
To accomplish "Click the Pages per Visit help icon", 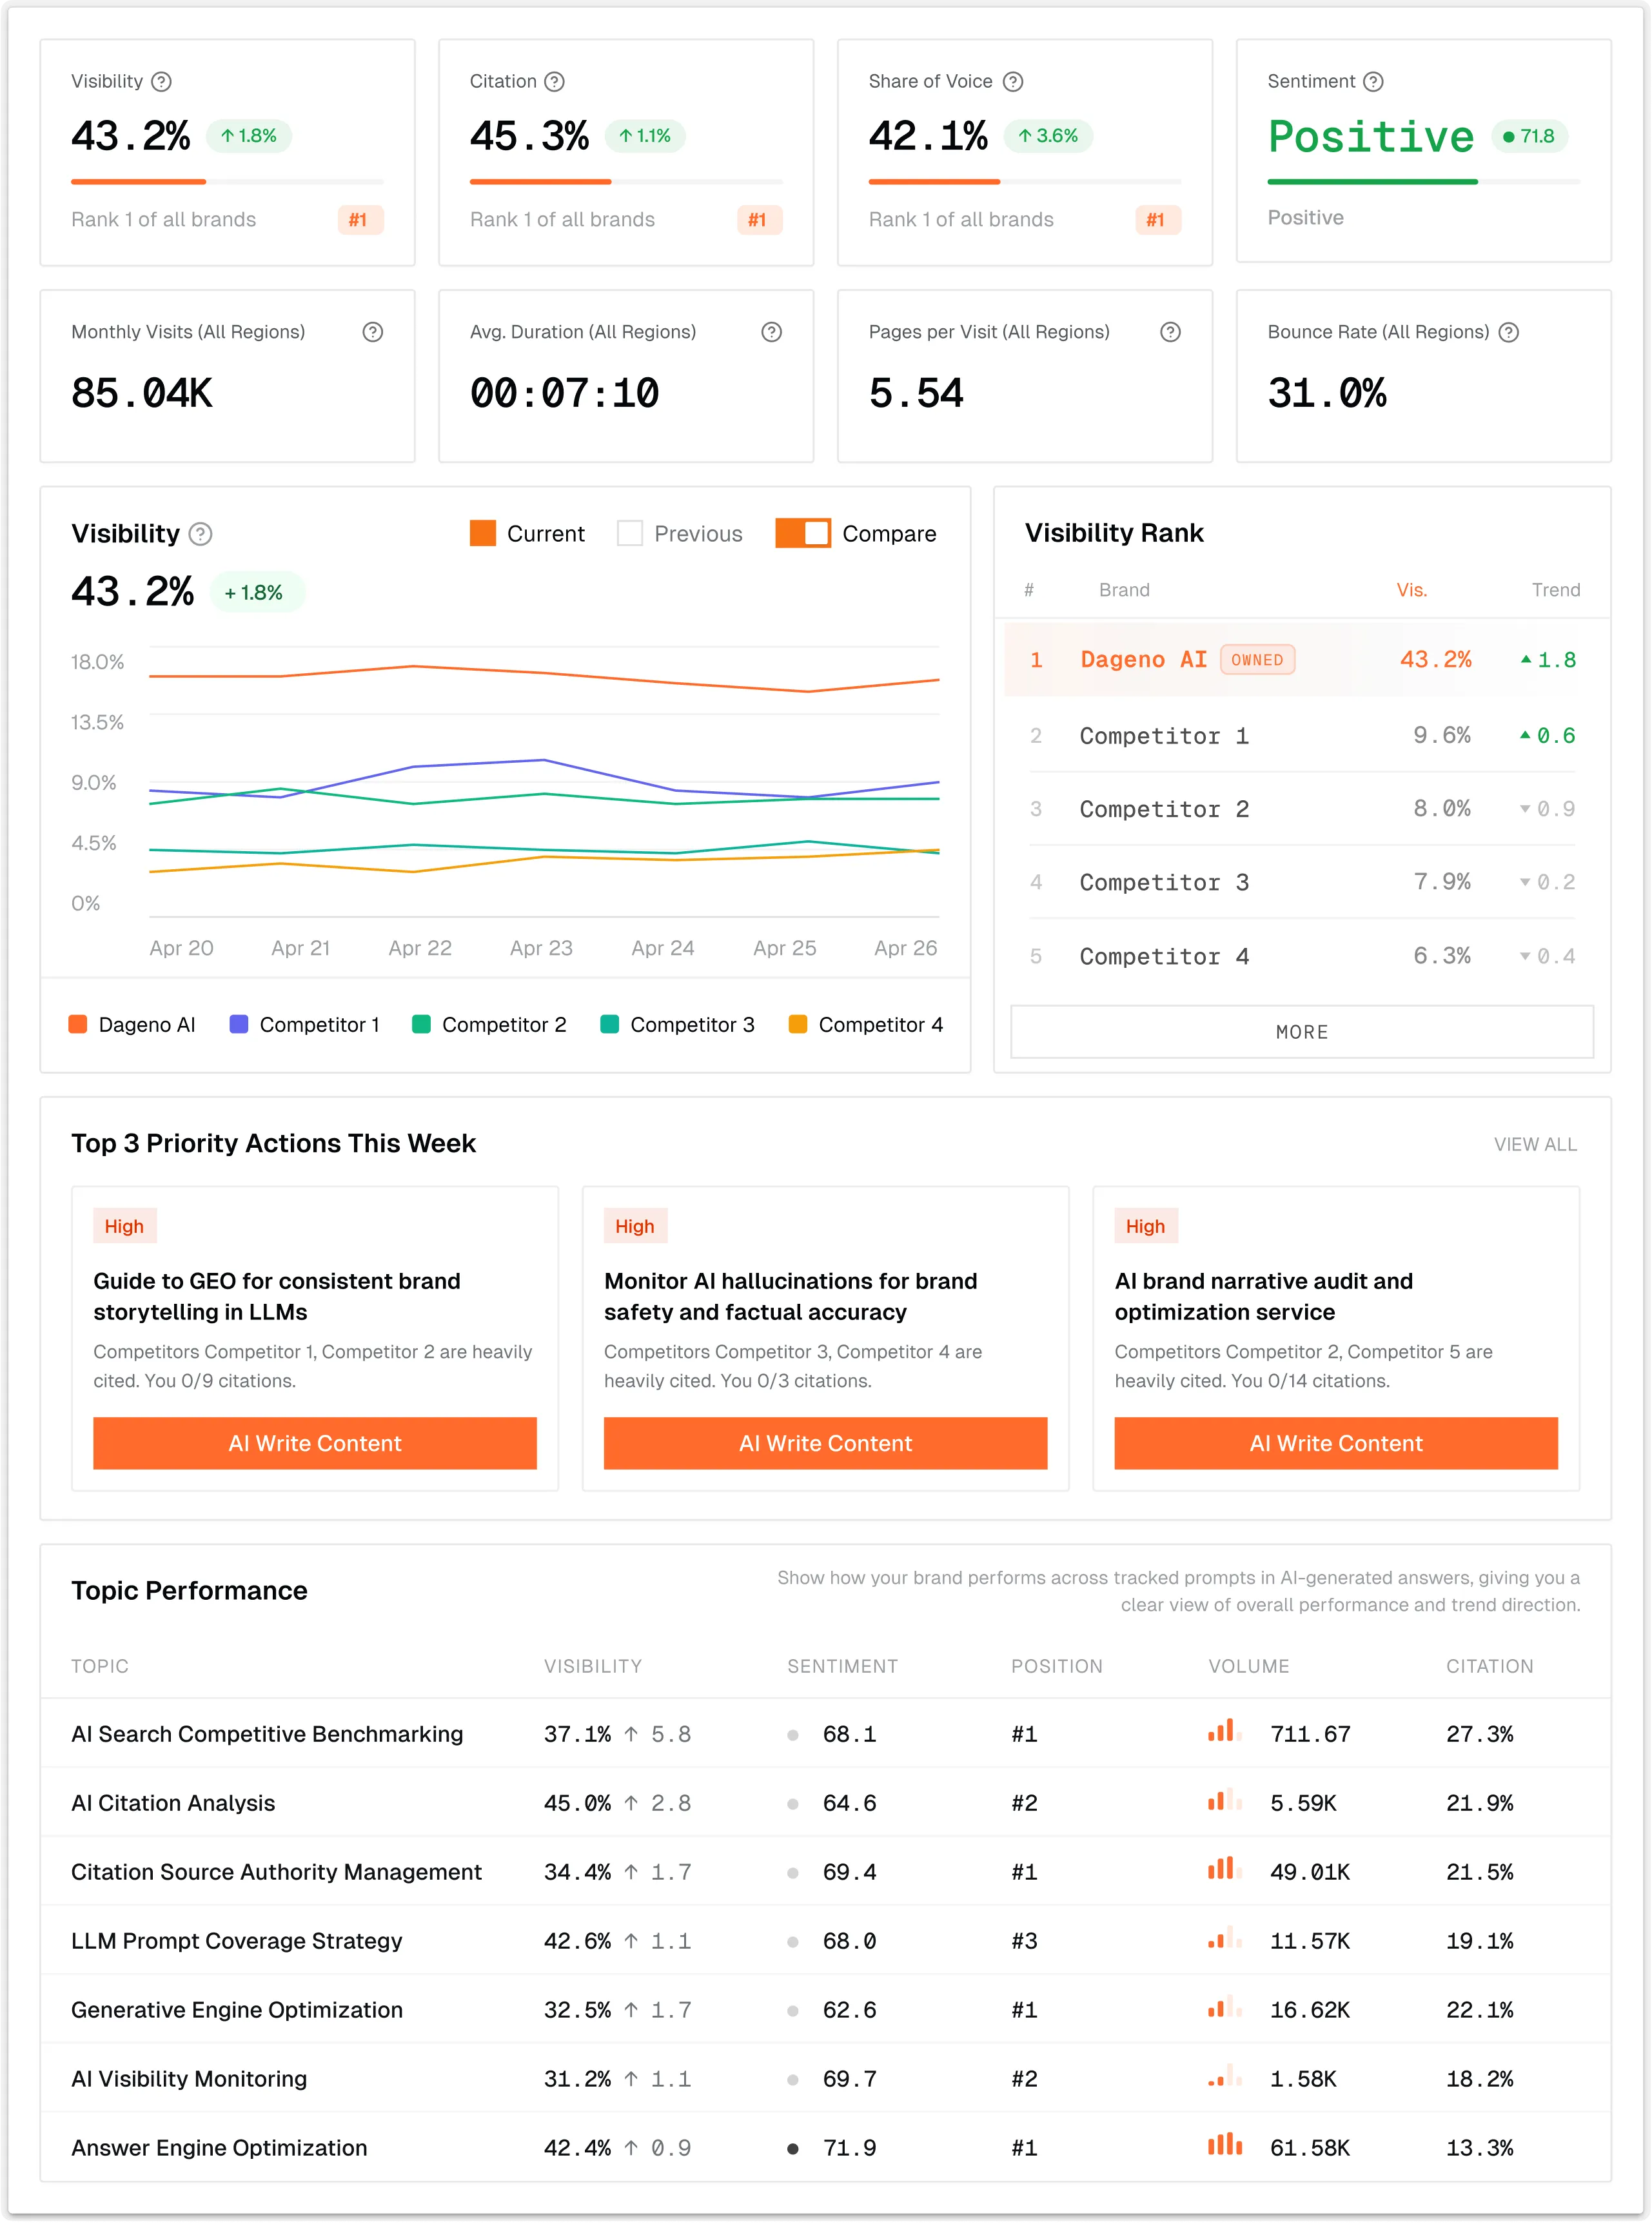I will pos(1170,332).
